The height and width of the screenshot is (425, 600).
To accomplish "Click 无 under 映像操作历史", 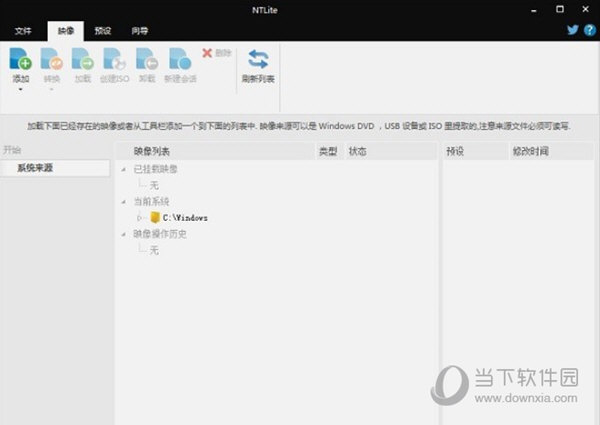I will click(x=154, y=251).
